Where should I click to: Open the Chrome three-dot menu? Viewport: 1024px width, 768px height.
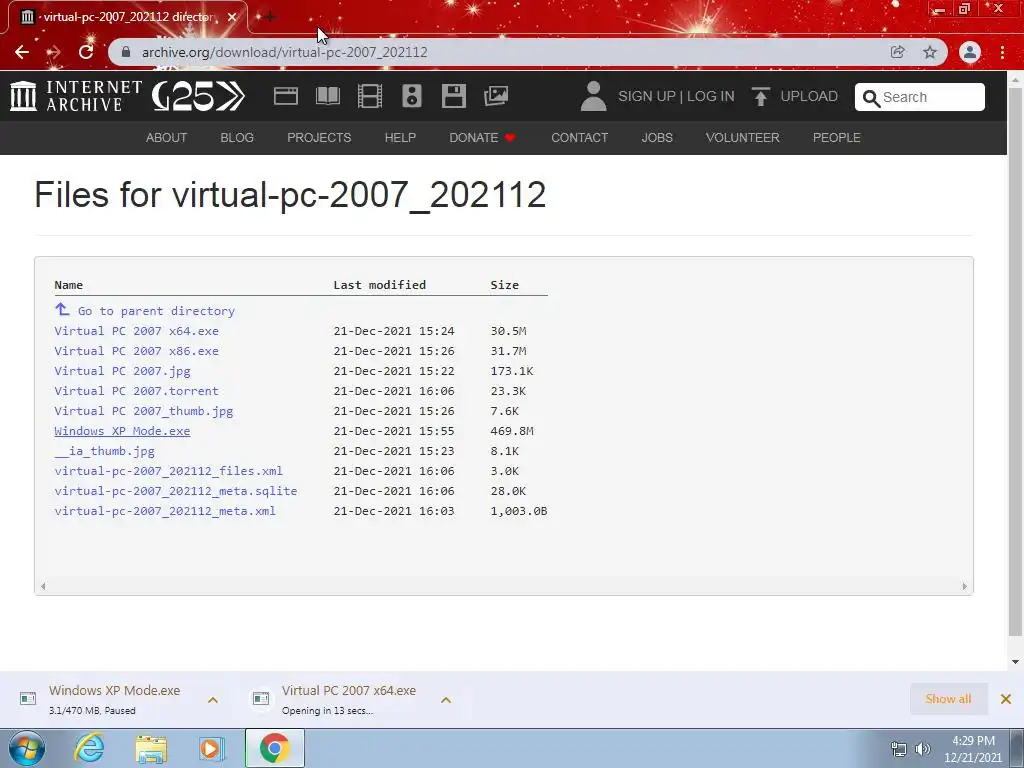pyautogui.click(x=1002, y=52)
